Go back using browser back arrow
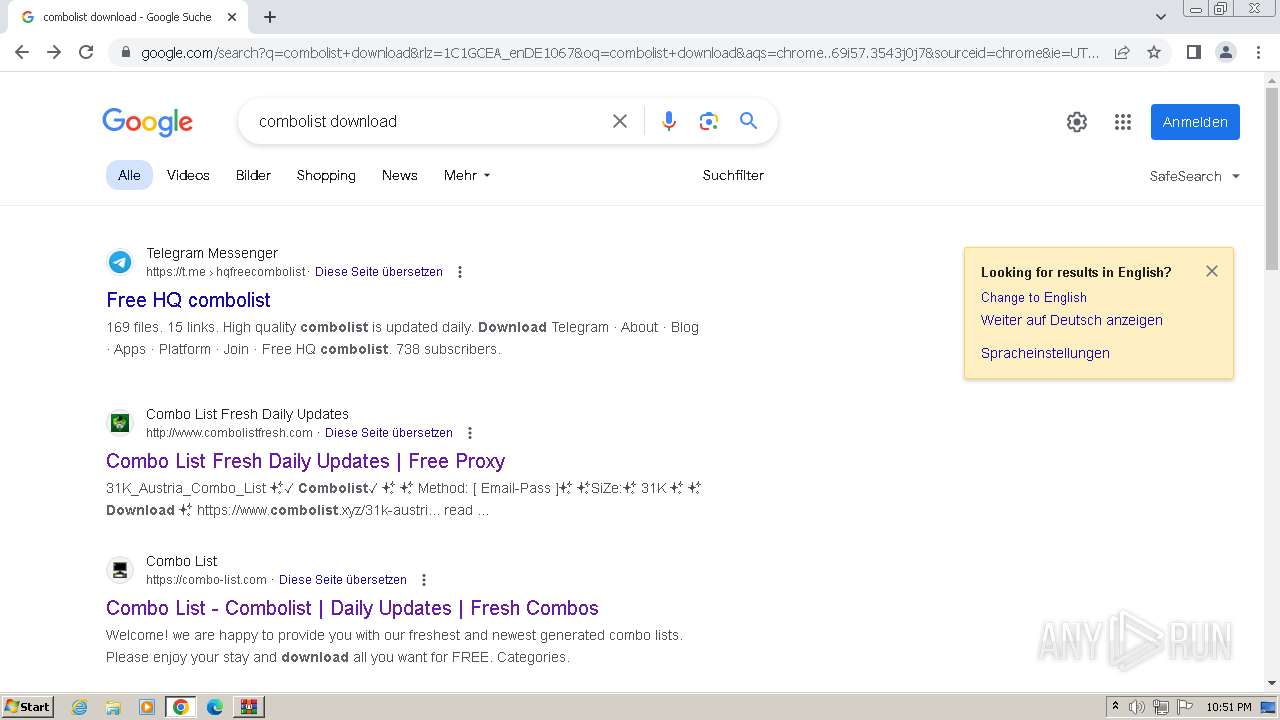The height and width of the screenshot is (720, 1280). point(22,52)
